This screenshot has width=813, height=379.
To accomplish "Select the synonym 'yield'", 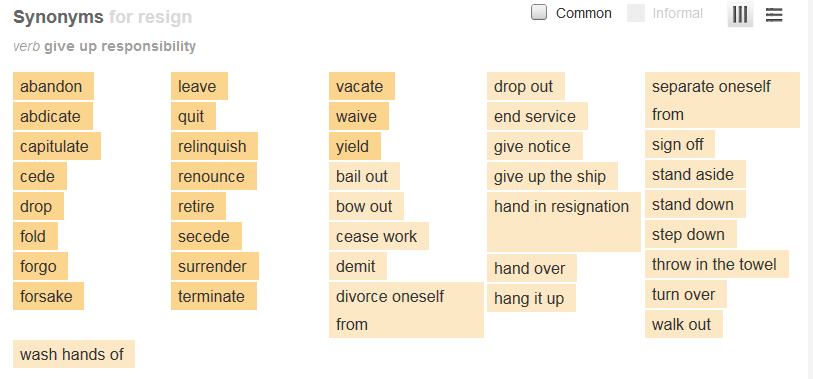I will (355, 146).
